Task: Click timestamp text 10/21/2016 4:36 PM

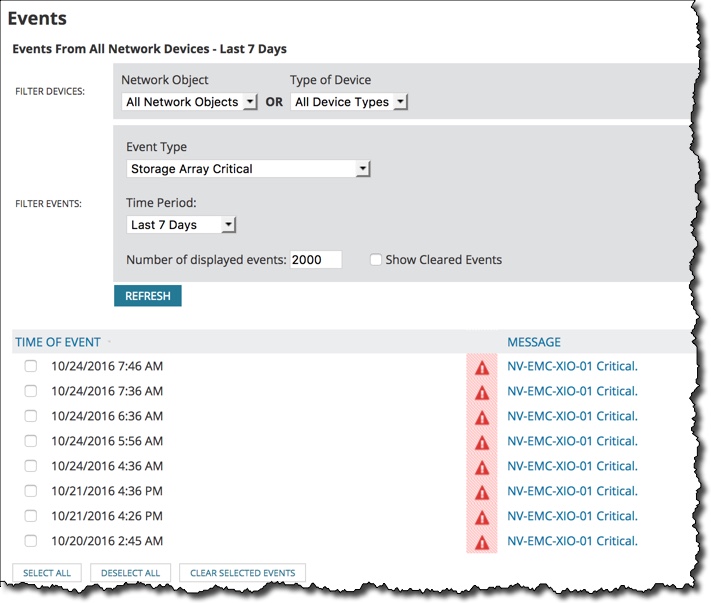Action: [107, 491]
